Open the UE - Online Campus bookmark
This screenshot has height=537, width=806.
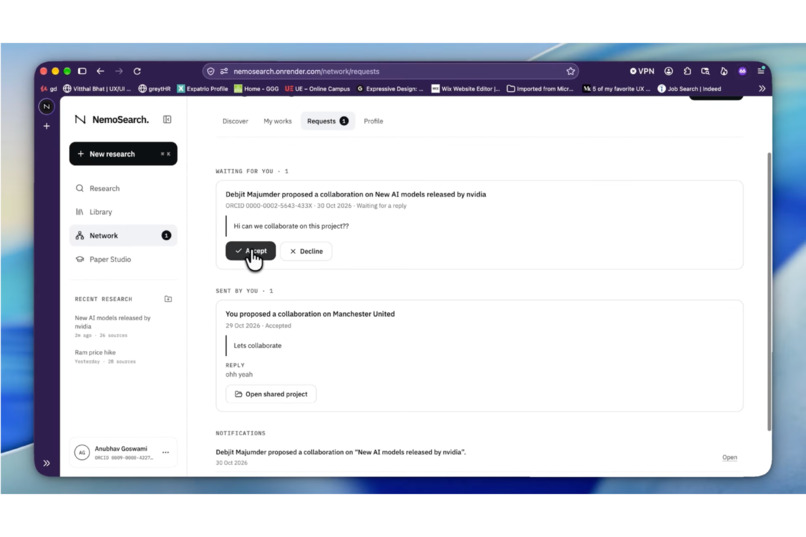point(317,88)
